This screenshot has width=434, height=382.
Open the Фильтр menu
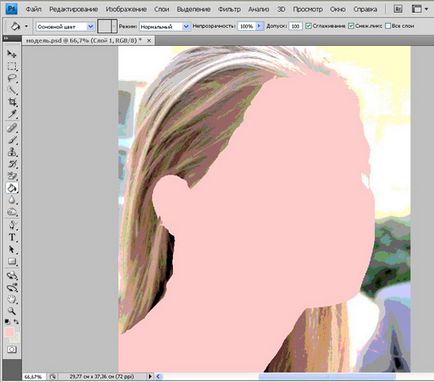[x=229, y=9]
